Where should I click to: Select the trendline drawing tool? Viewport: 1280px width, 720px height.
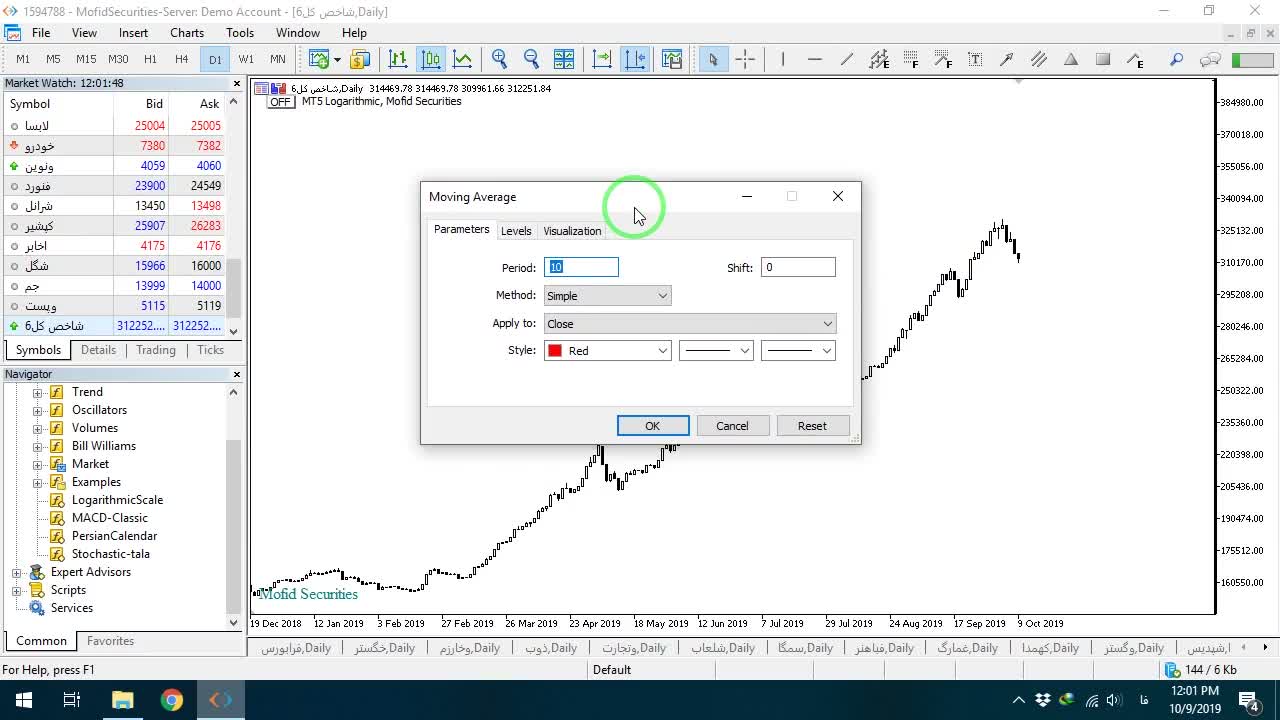coord(847,59)
